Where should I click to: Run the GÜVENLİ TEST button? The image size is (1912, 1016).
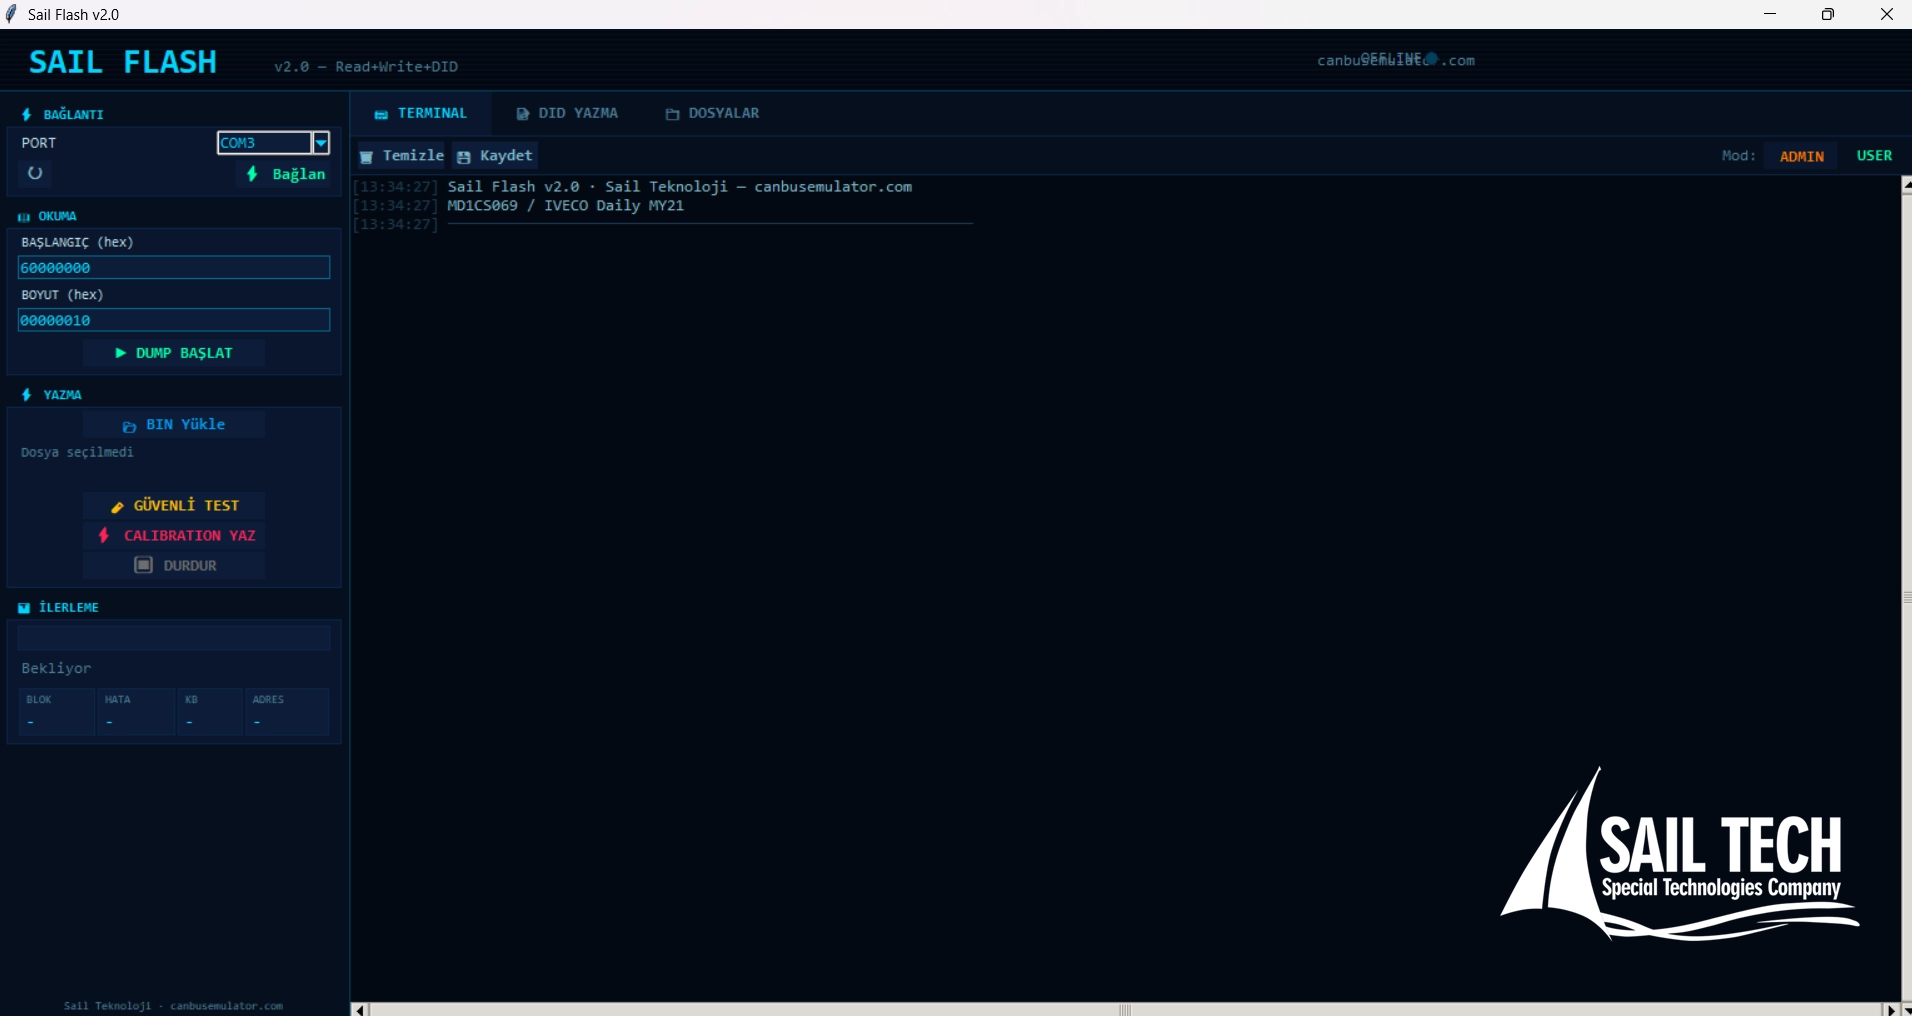(174, 506)
